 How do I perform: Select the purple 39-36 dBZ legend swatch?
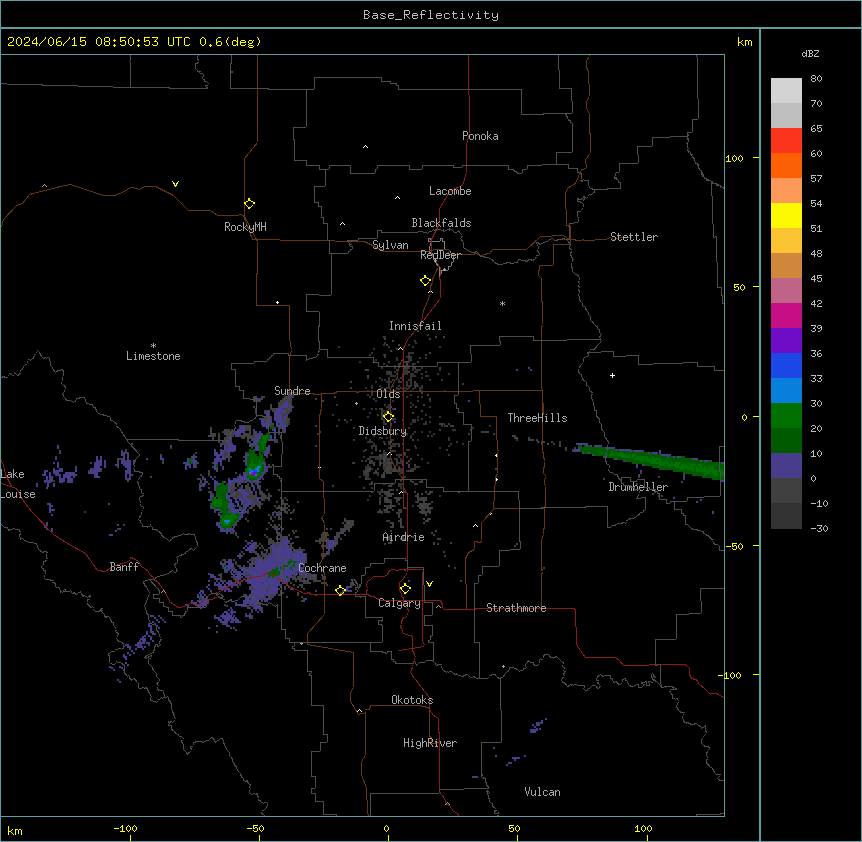pos(786,341)
